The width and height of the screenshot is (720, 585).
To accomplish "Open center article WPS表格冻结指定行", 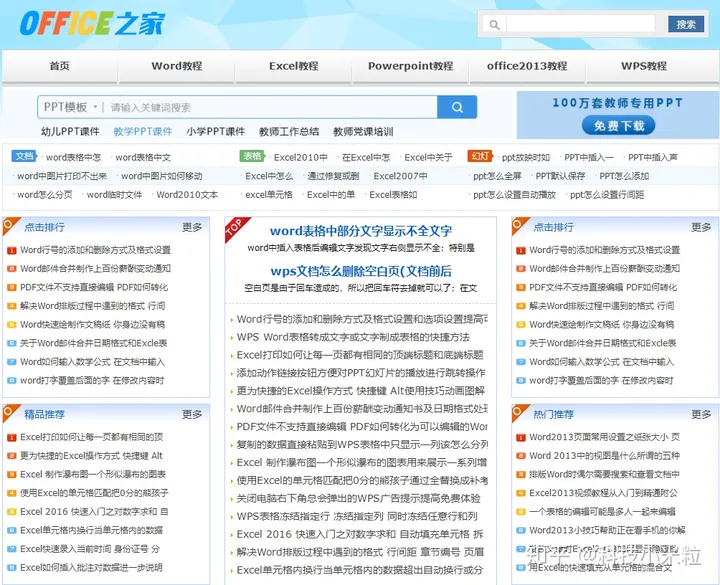I will point(357,516).
